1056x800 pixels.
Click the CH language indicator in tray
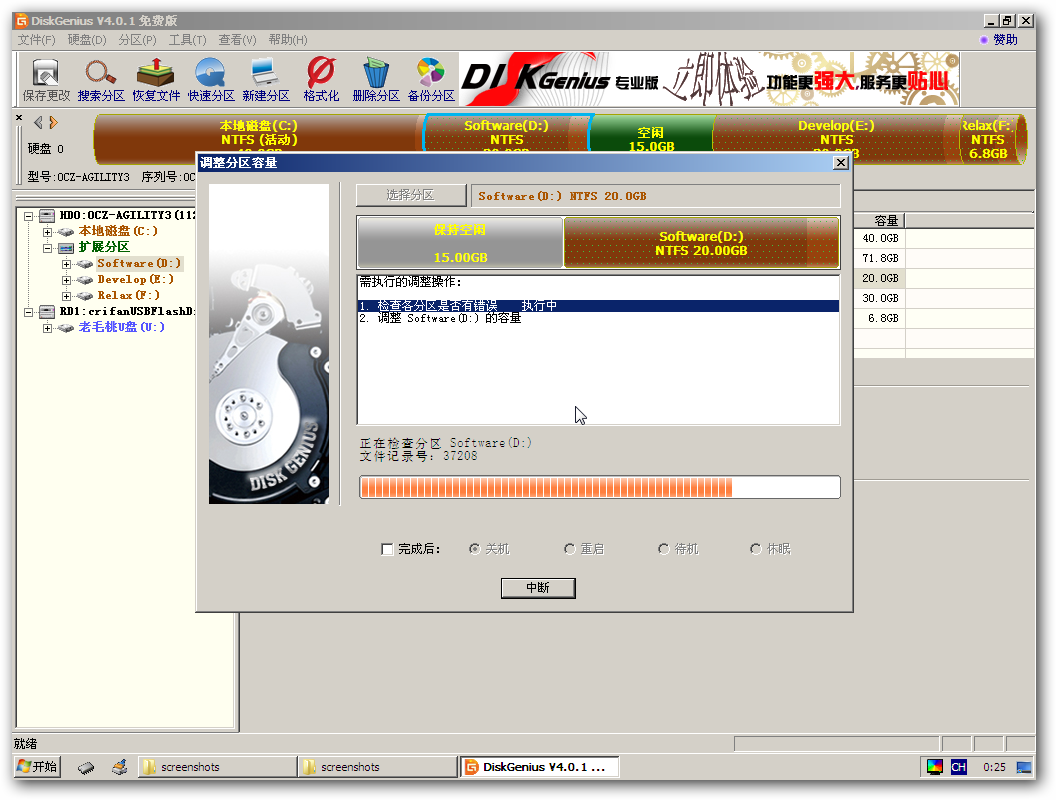tap(958, 767)
